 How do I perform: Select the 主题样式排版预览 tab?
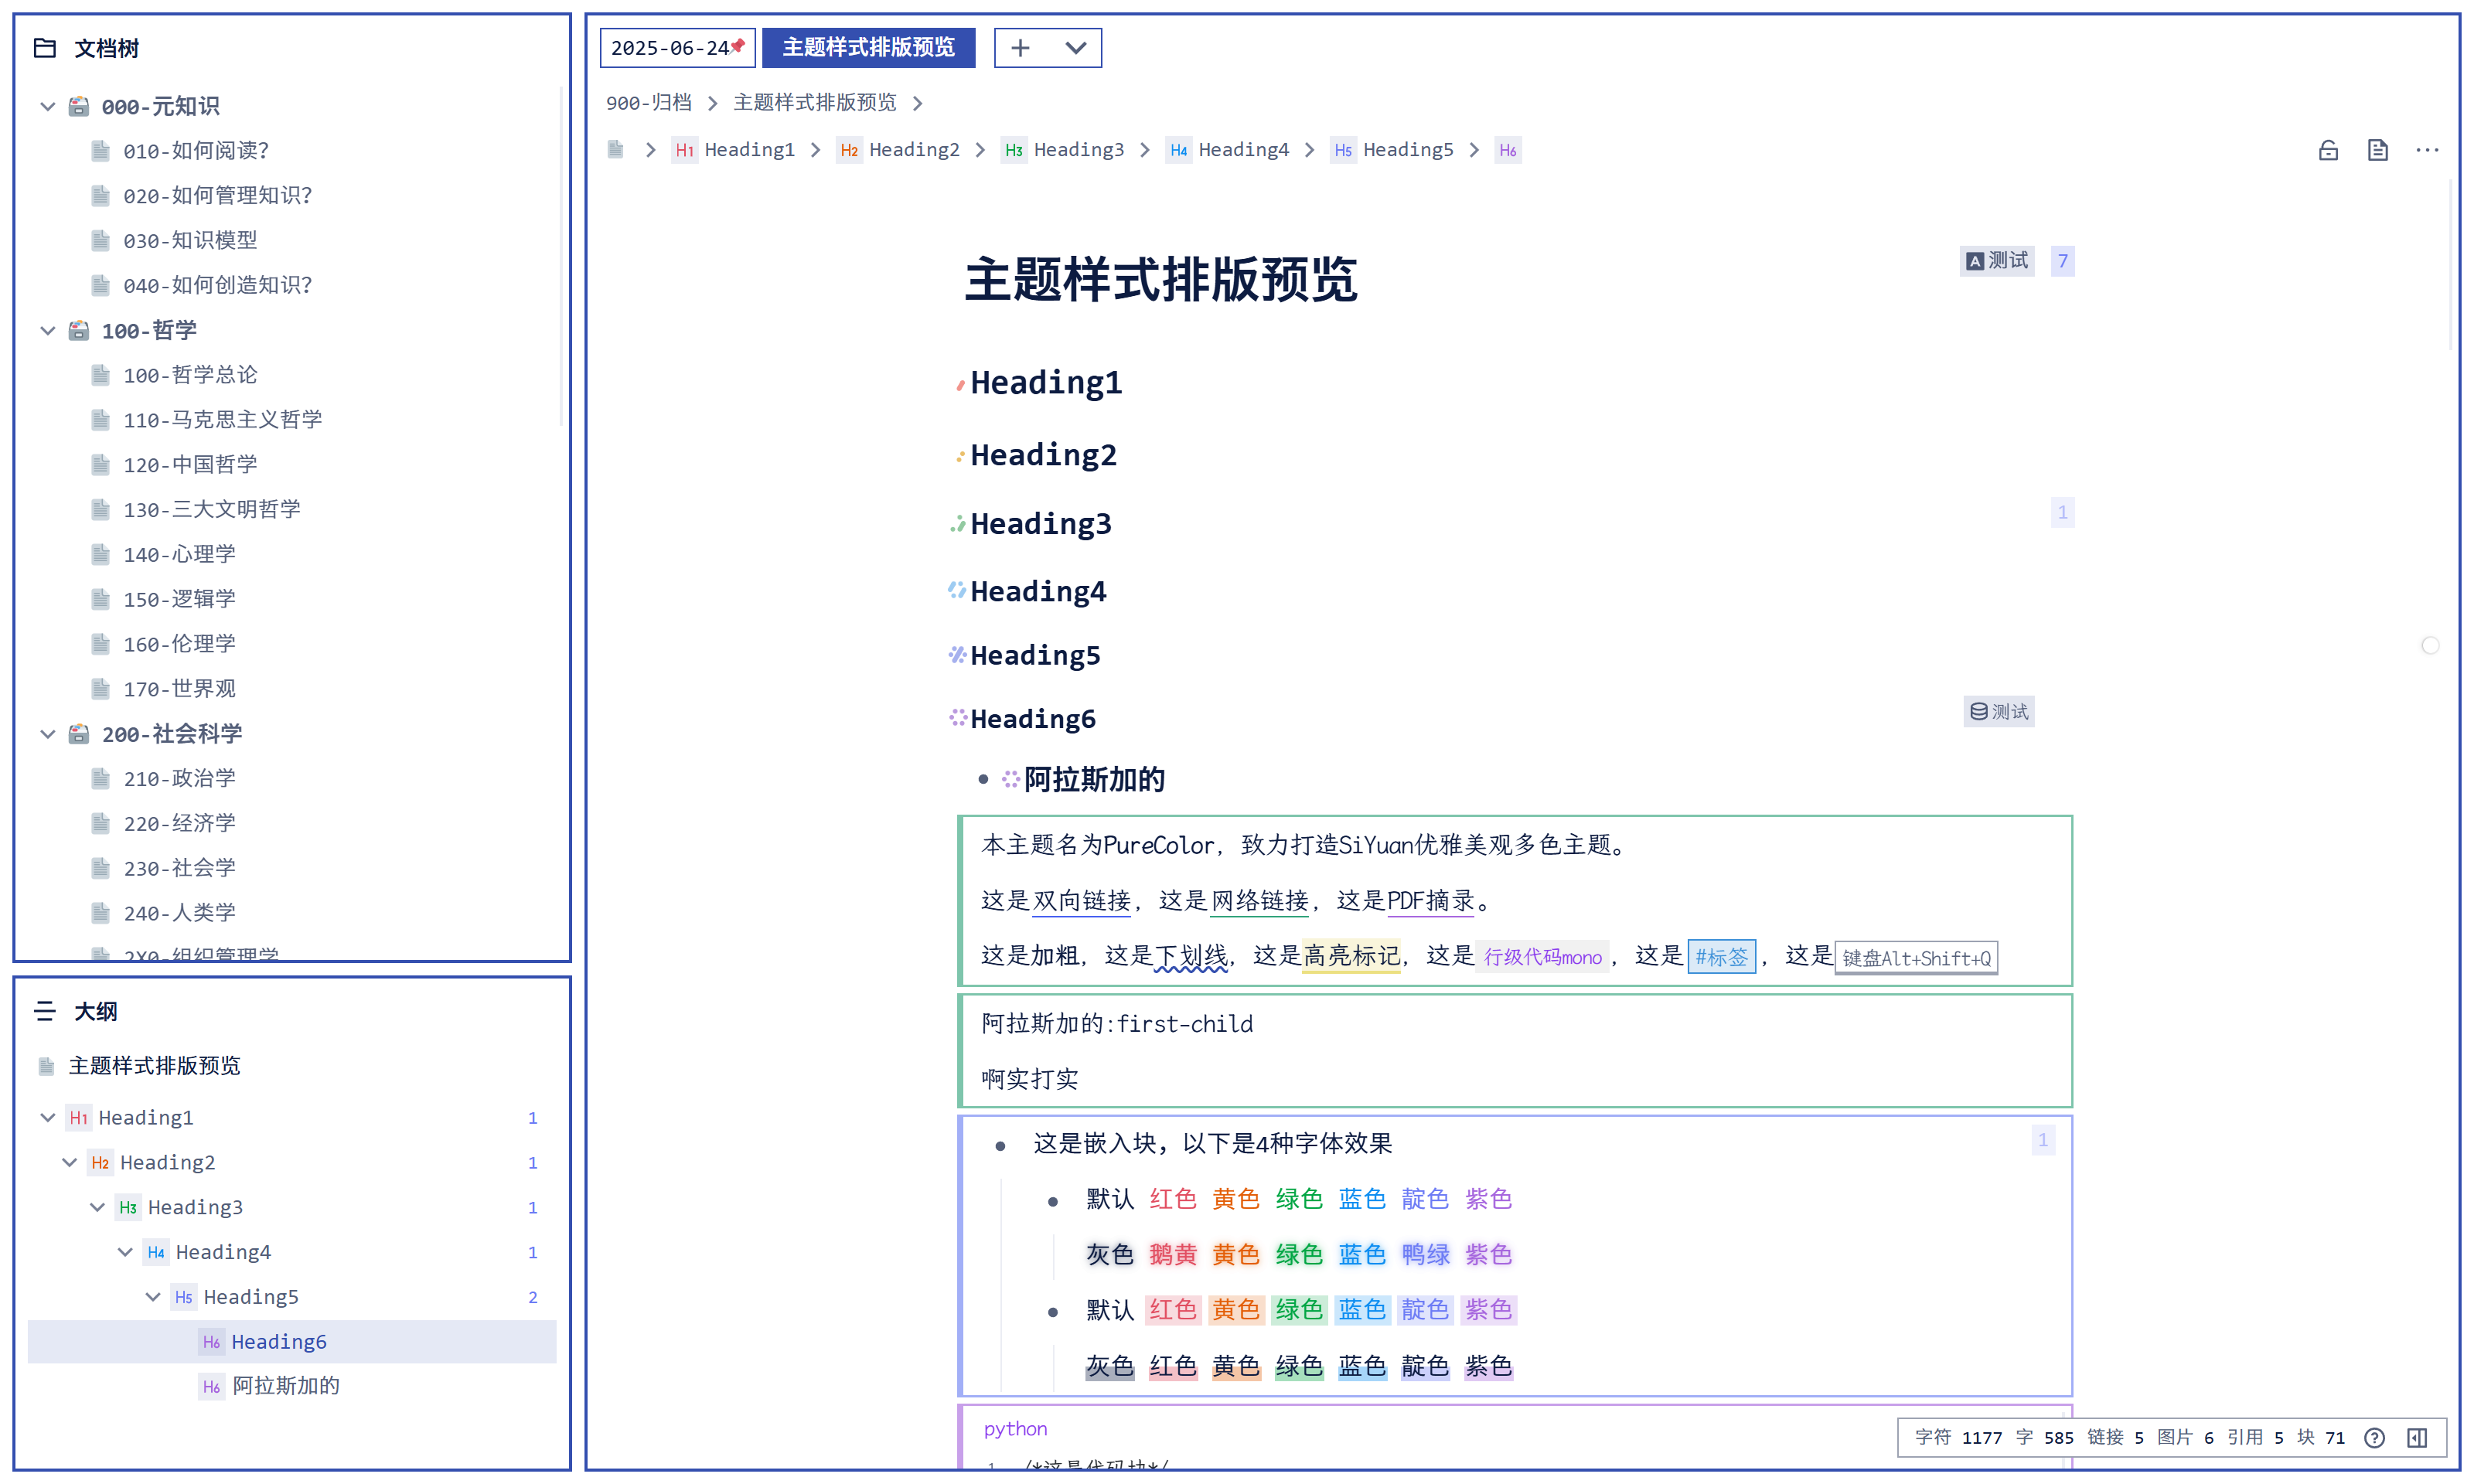[x=868, y=47]
